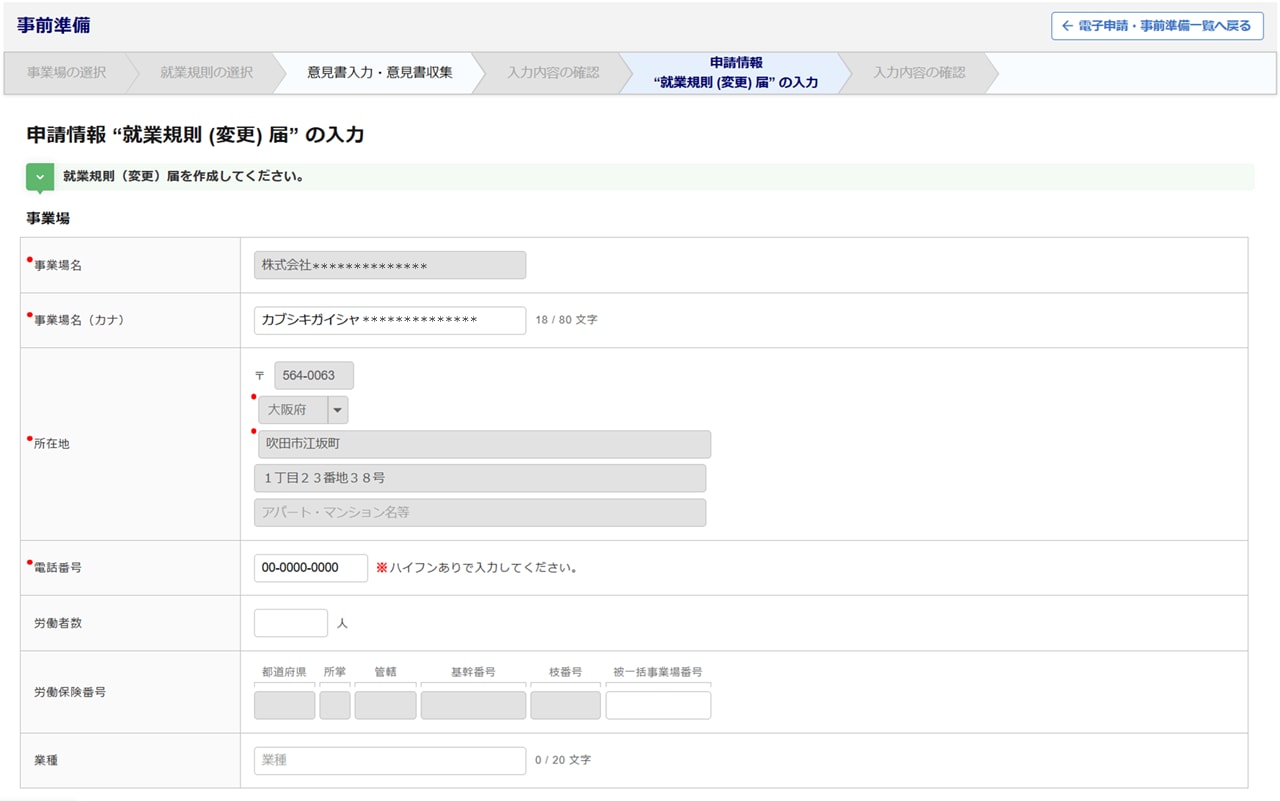Click the 被一括事業場番号 input field
The height and width of the screenshot is (801, 1280).
coord(657,705)
